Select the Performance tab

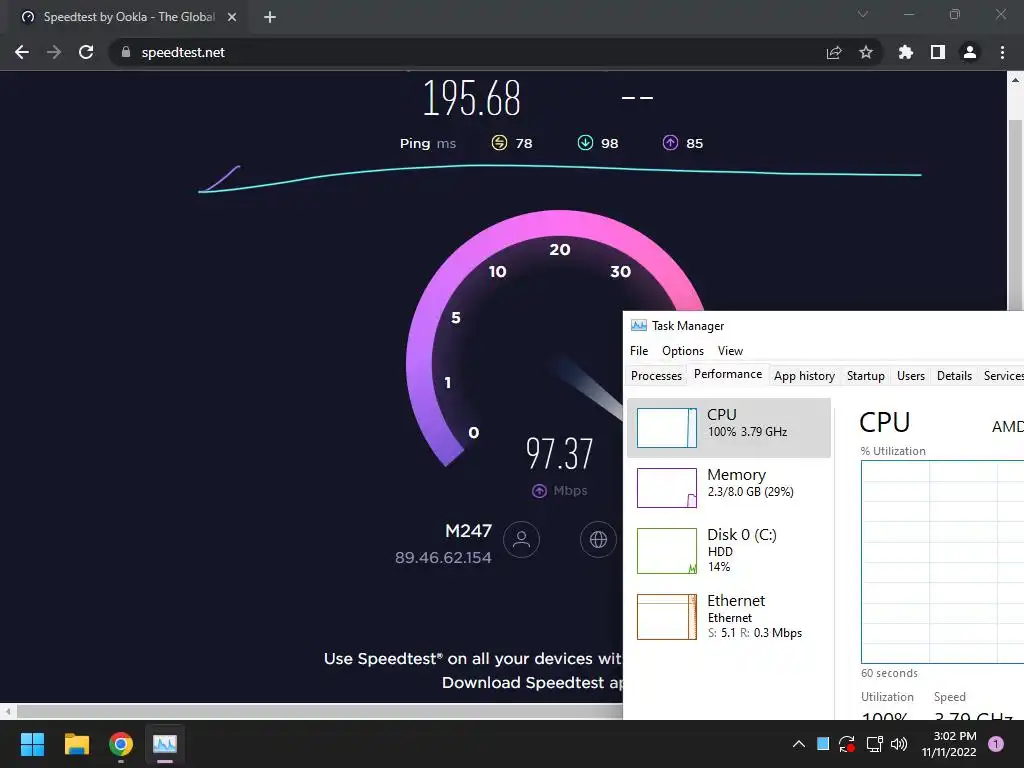pos(728,374)
